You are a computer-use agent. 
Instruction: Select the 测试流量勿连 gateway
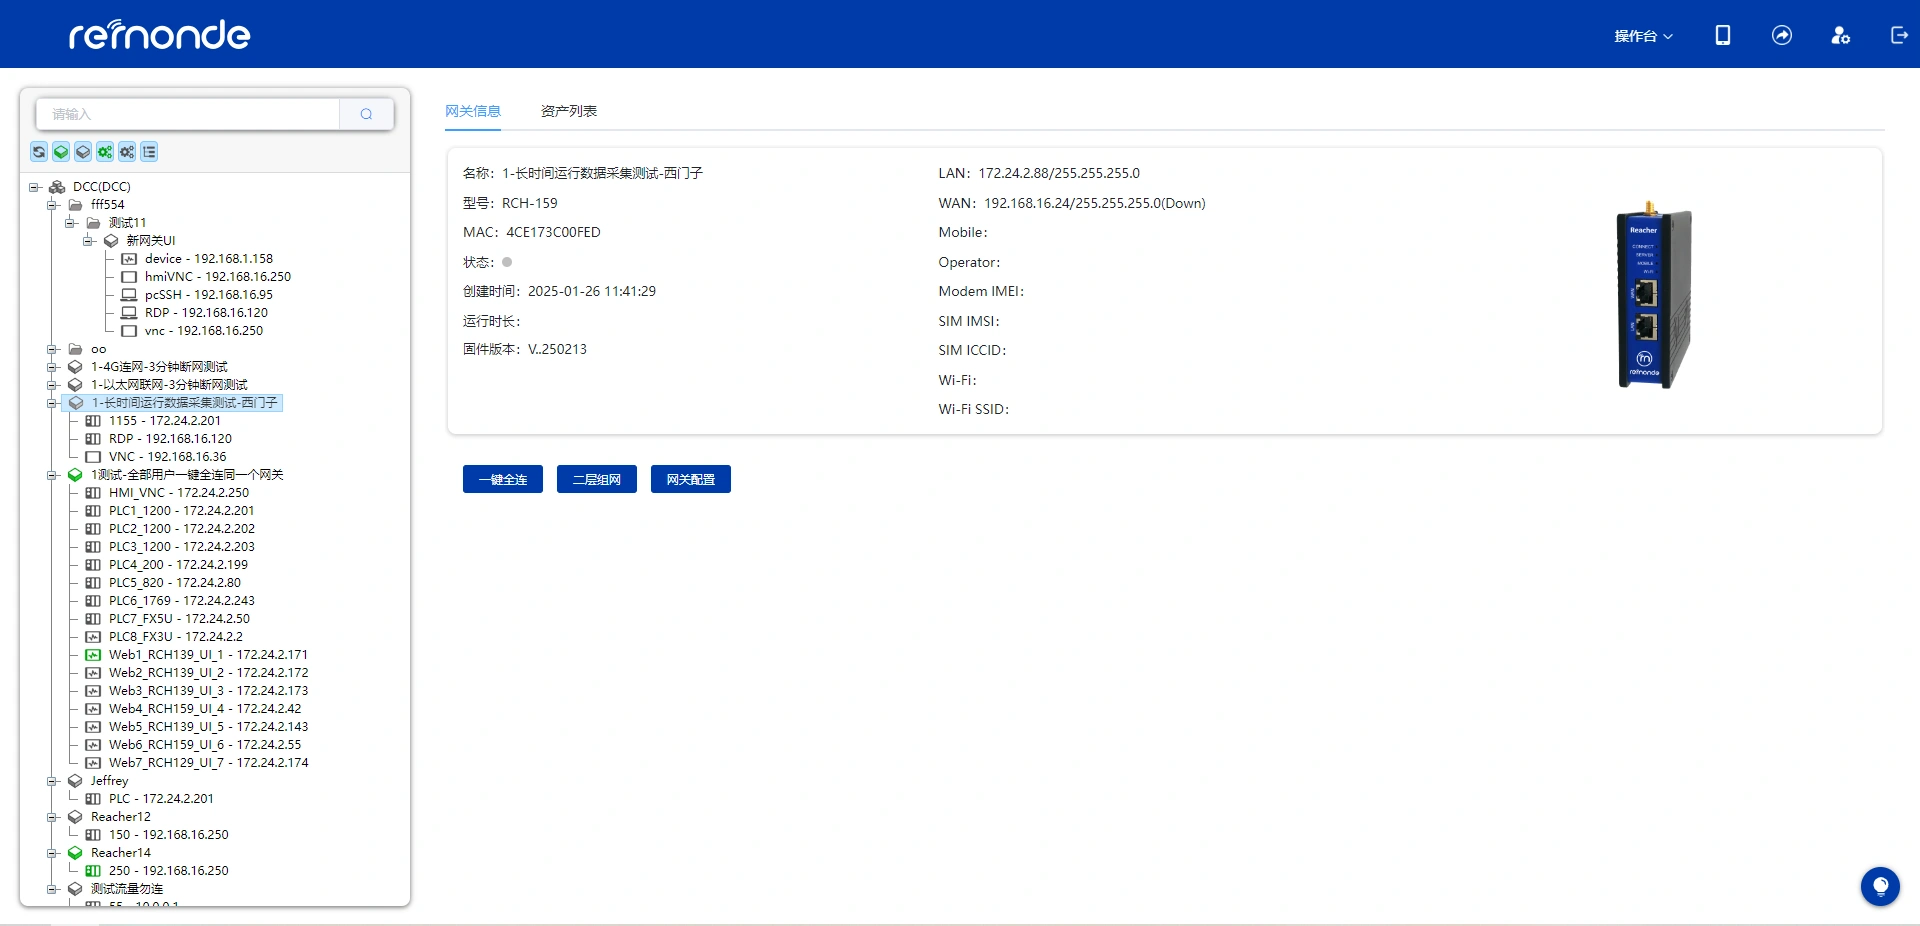tap(126, 889)
